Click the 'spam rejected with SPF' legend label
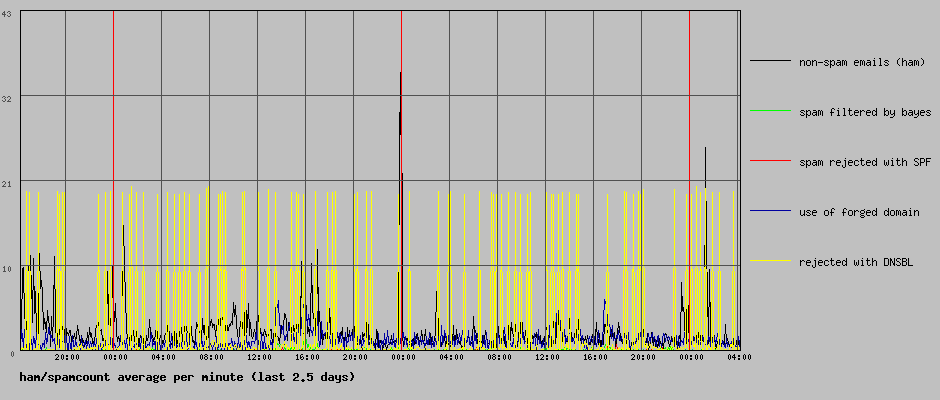The image size is (940, 400). point(865,163)
